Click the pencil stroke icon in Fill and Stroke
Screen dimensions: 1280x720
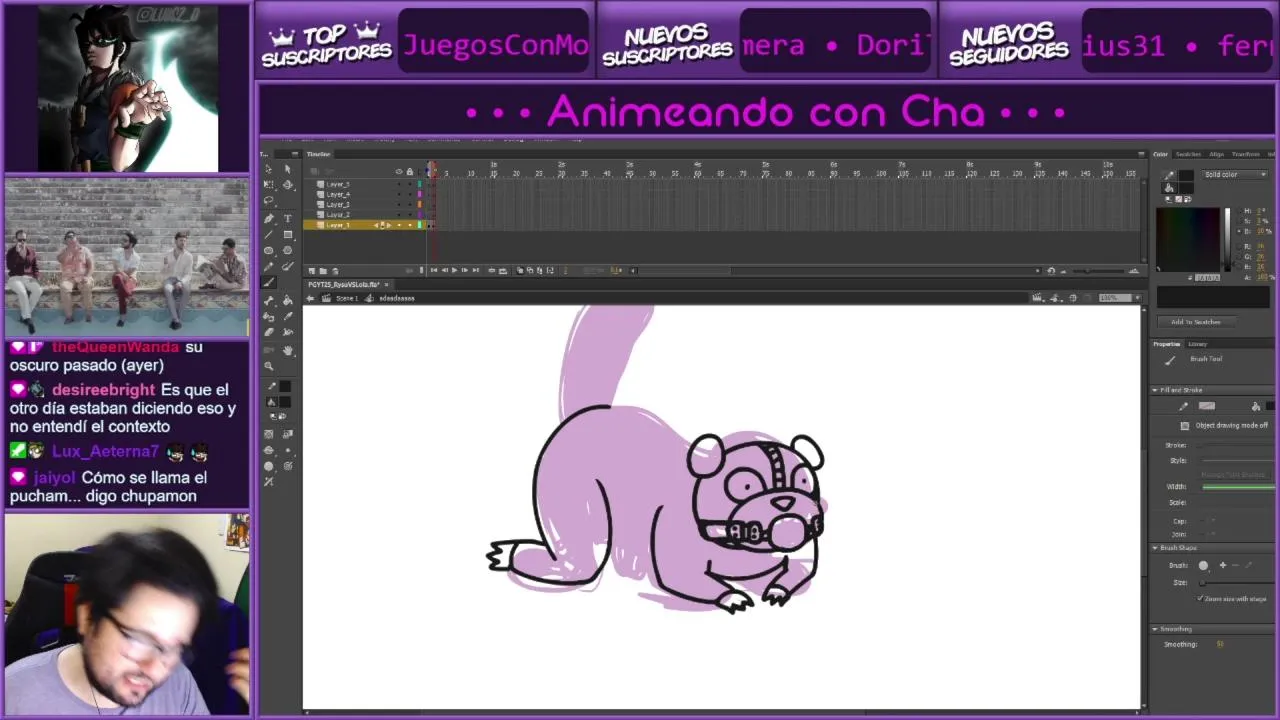point(1184,406)
